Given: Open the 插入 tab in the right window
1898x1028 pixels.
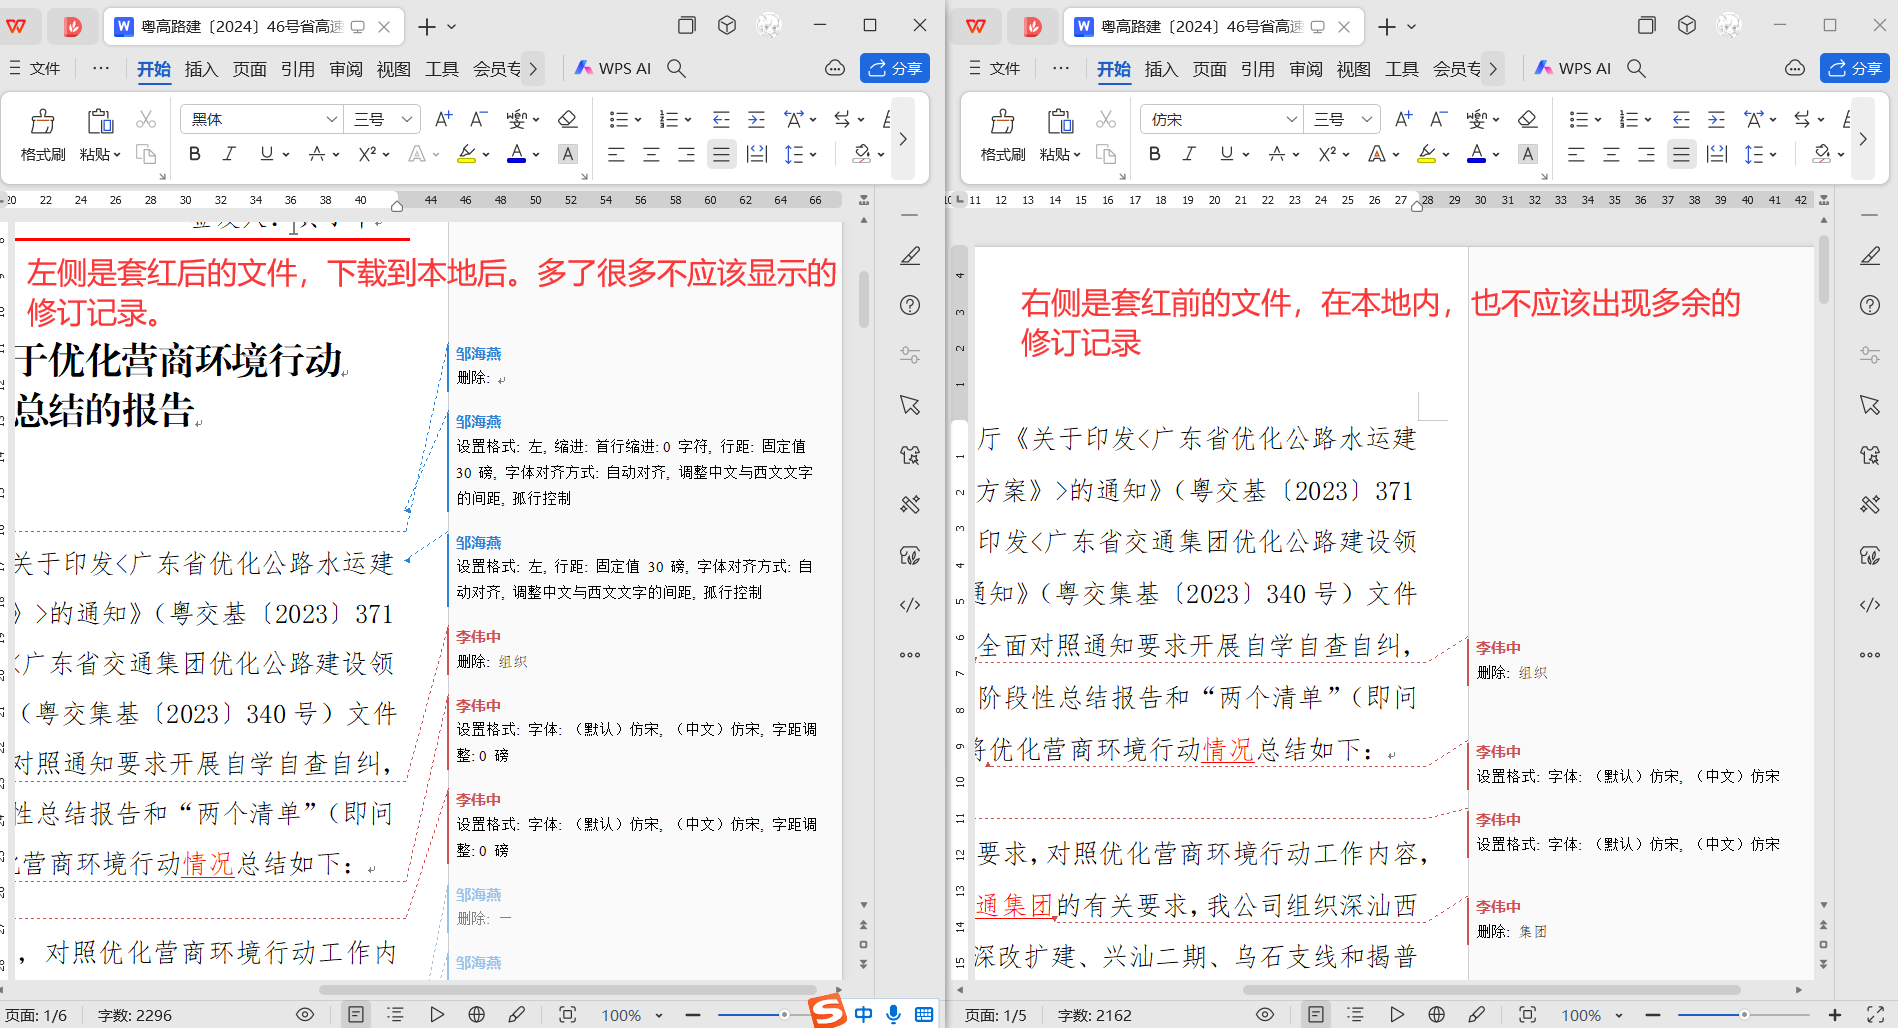Looking at the screenshot, I should [1161, 68].
